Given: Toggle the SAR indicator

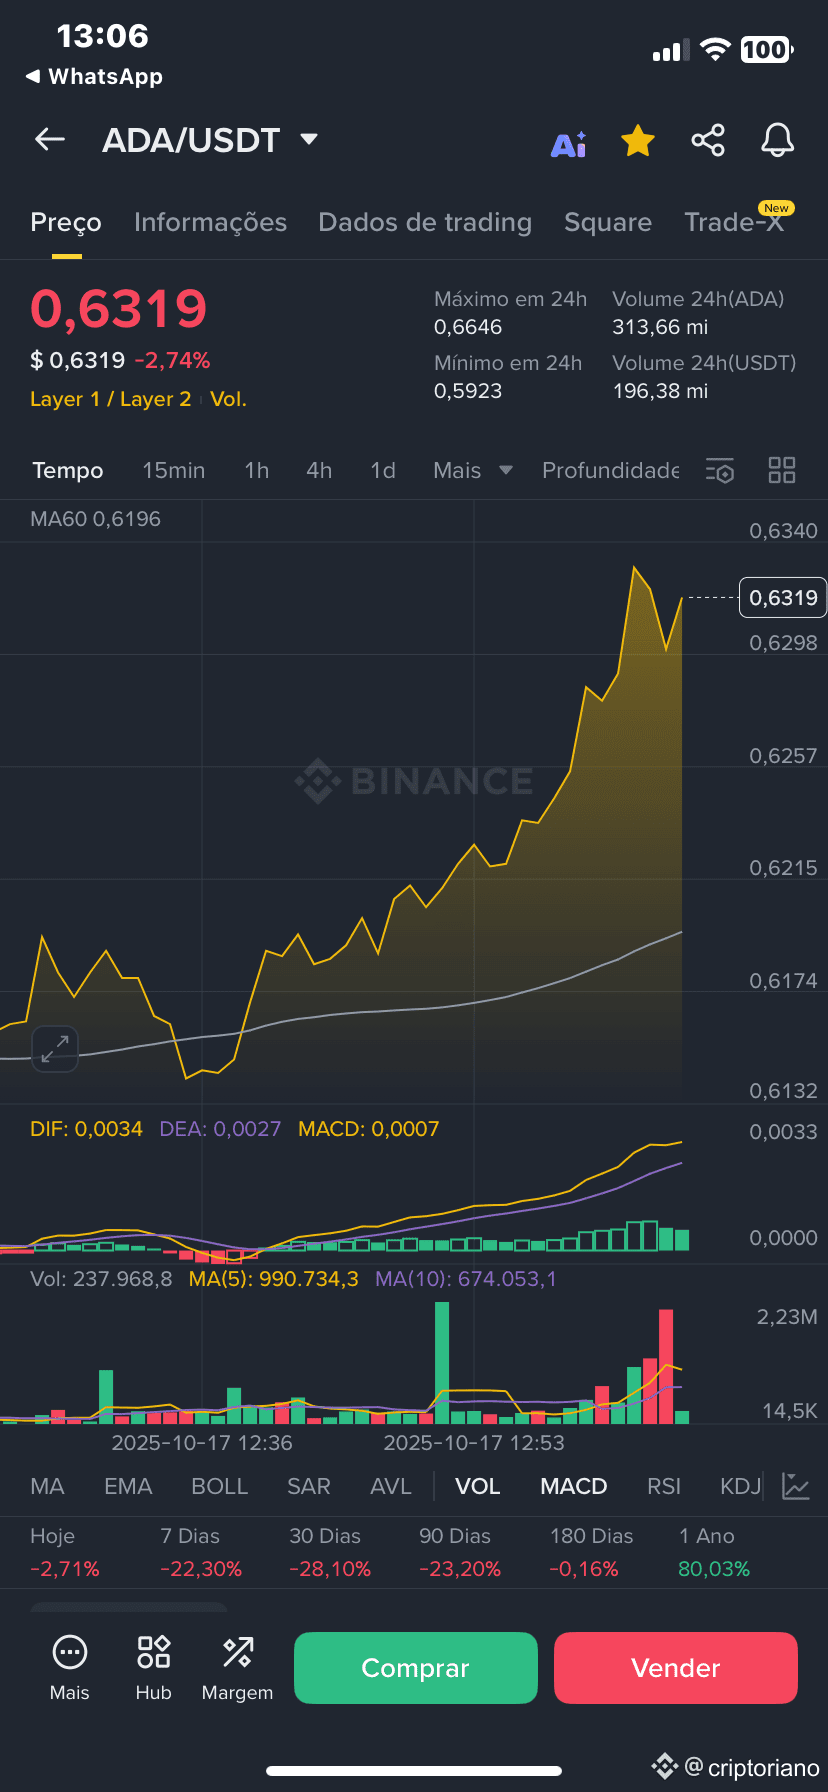Looking at the screenshot, I should [308, 1486].
